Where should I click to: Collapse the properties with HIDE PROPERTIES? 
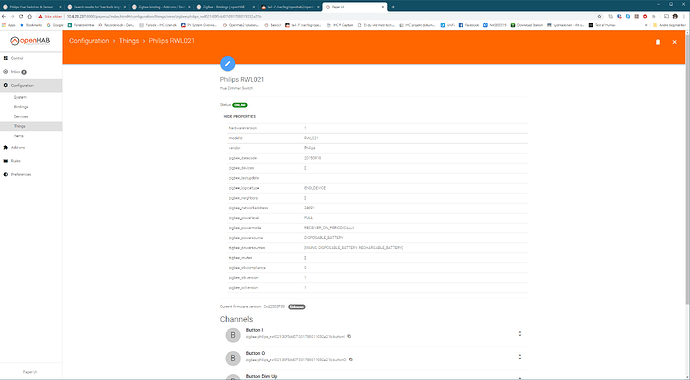click(239, 117)
